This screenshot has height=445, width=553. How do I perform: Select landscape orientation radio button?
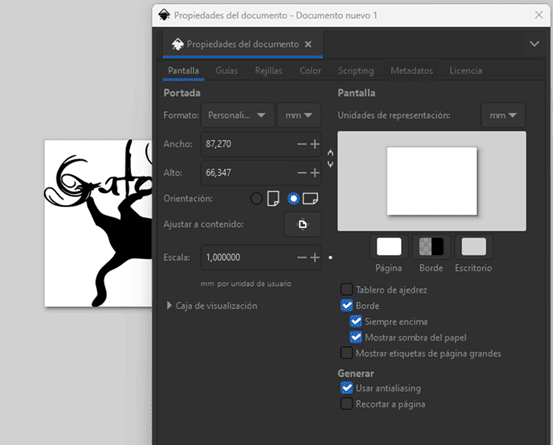(293, 199)
